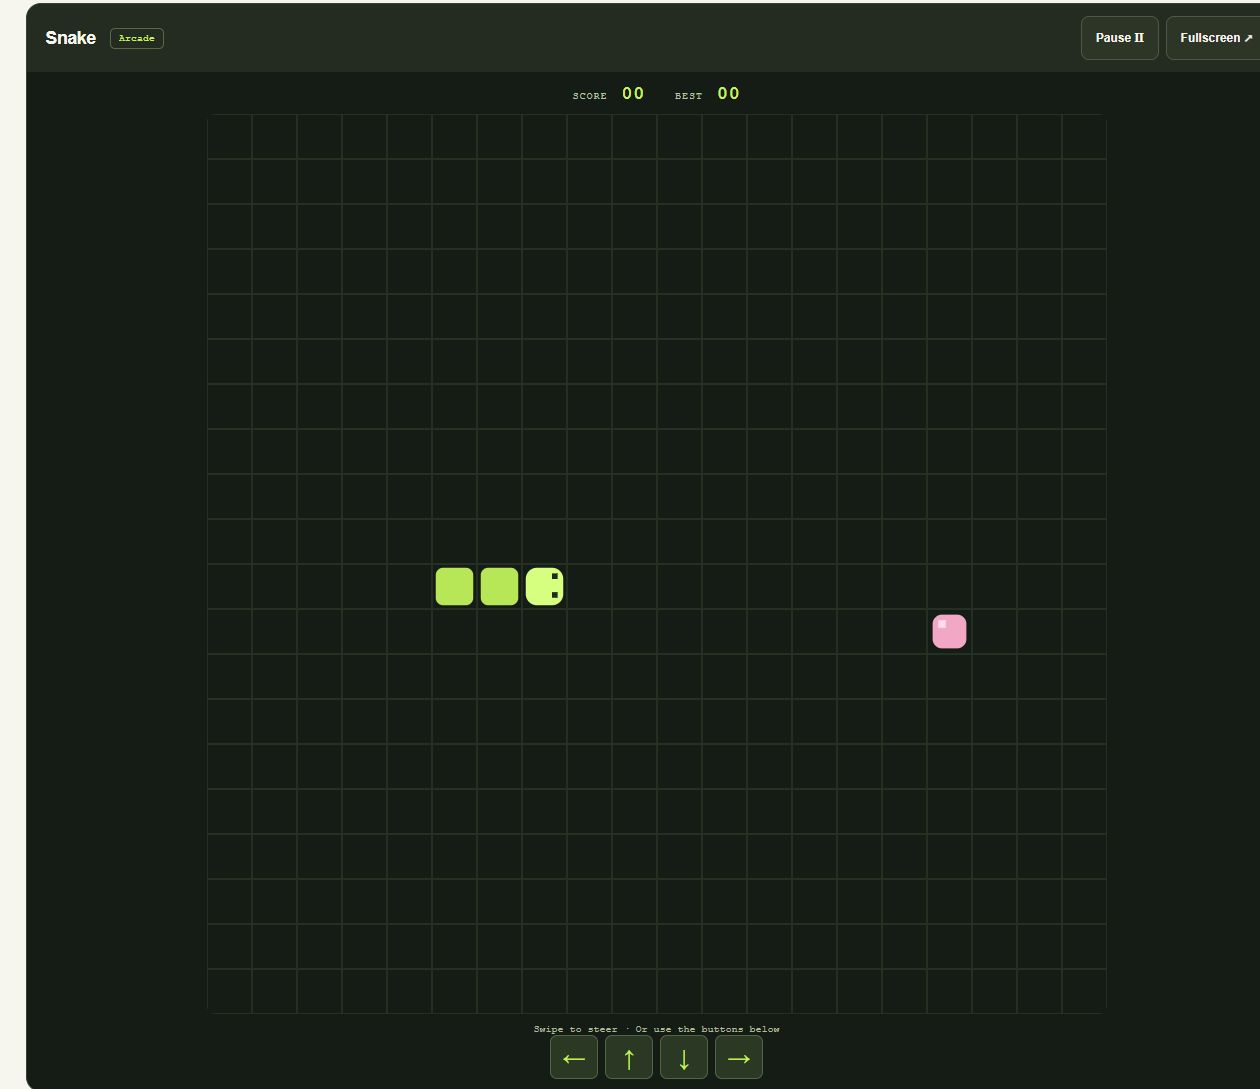
Task: Click the snake's head with eyes
Action: [545, 587]
